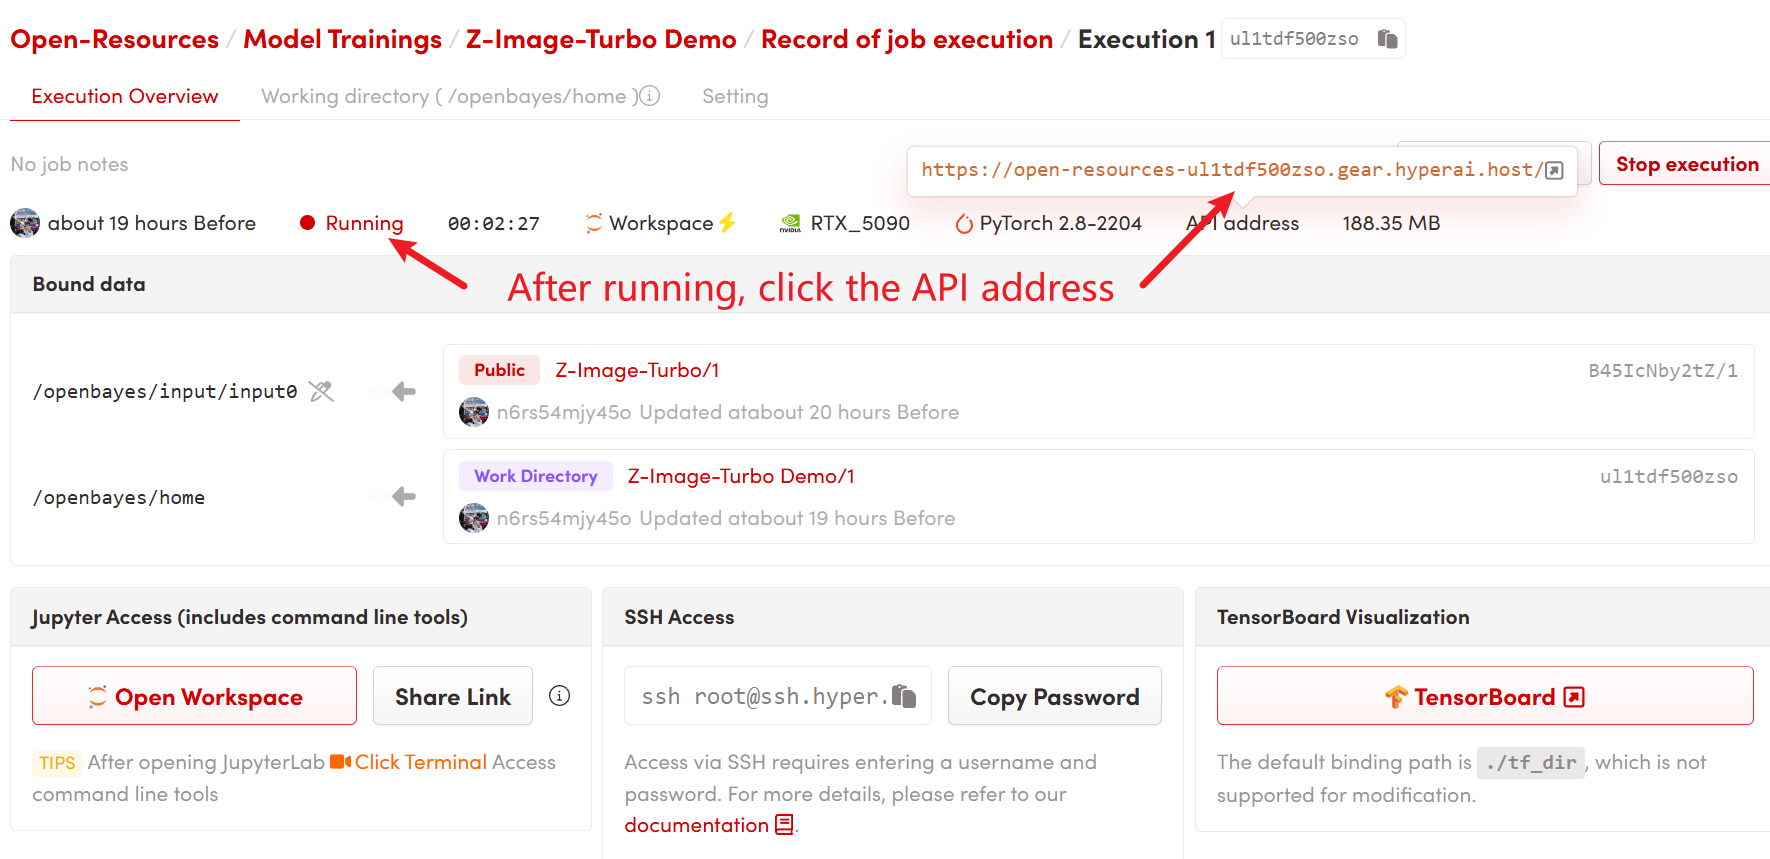This screenshot has width=1770, height=859.
Task: Select the Execution Overview tab
Action: [x=125, y=96]
